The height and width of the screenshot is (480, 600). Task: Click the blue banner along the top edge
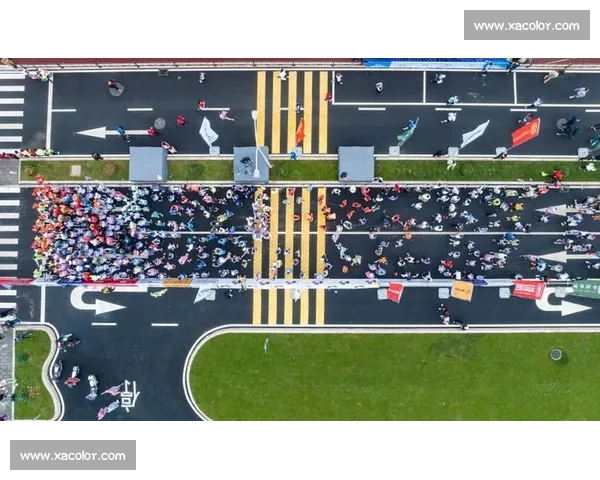(x=437, y=63)
